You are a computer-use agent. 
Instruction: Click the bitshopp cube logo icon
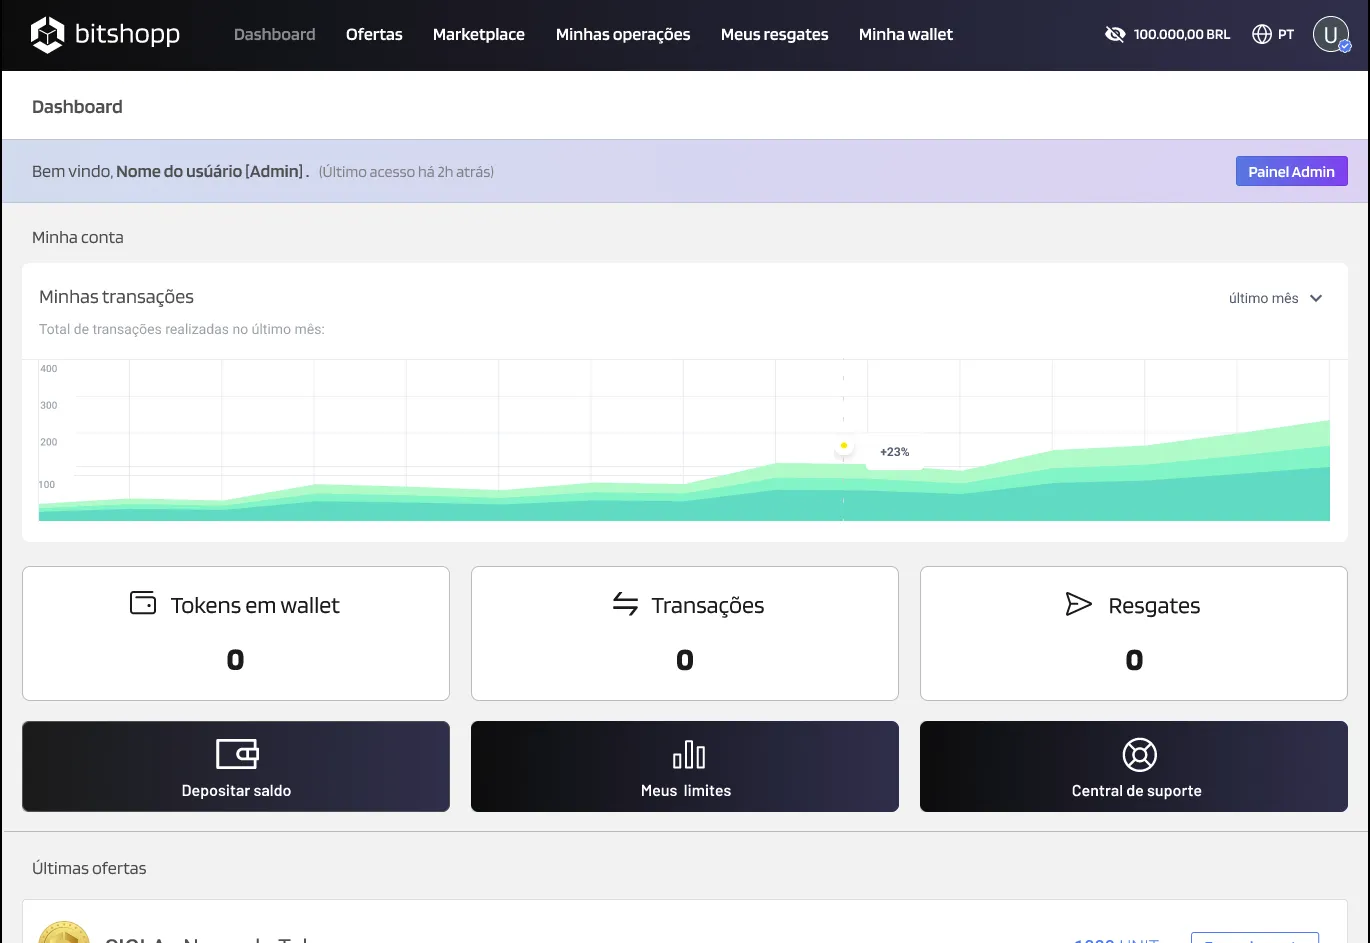click(x=47, y=35)
